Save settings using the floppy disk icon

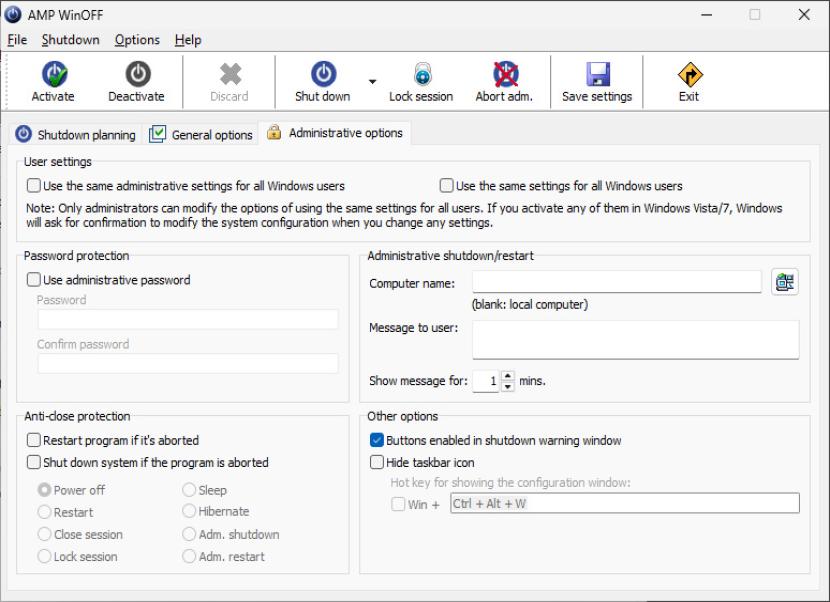pyautogui.click(x=597, y=75)
